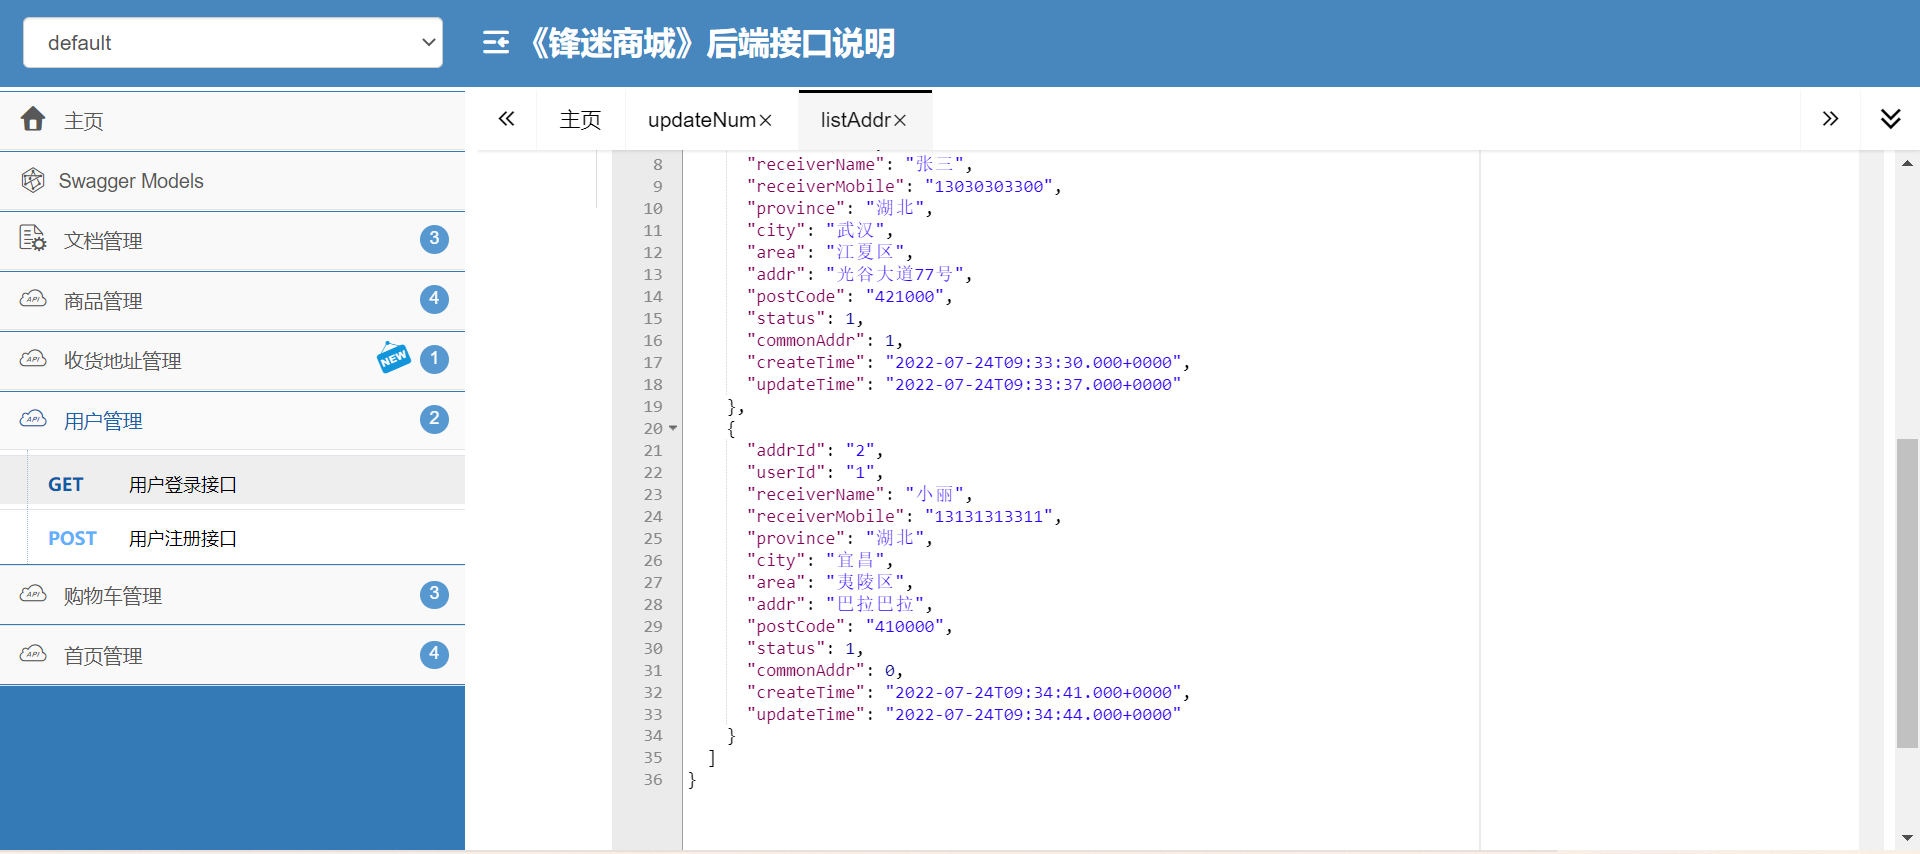Click postCode value 410000
The height and width of the screenshot is (854, 1920).
(904, 626)
